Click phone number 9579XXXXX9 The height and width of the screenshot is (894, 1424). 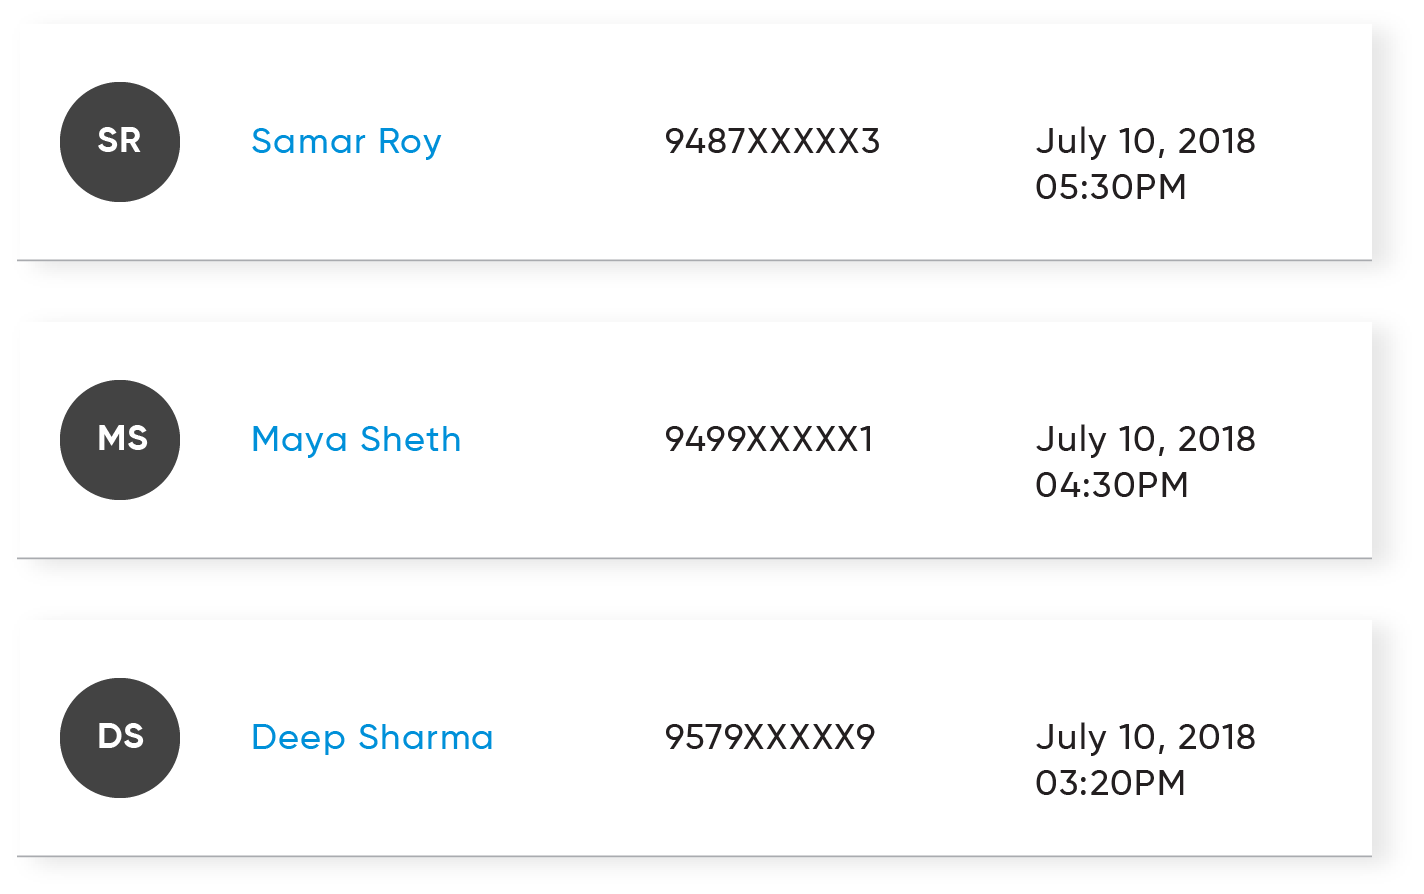[x=770, y=737]
